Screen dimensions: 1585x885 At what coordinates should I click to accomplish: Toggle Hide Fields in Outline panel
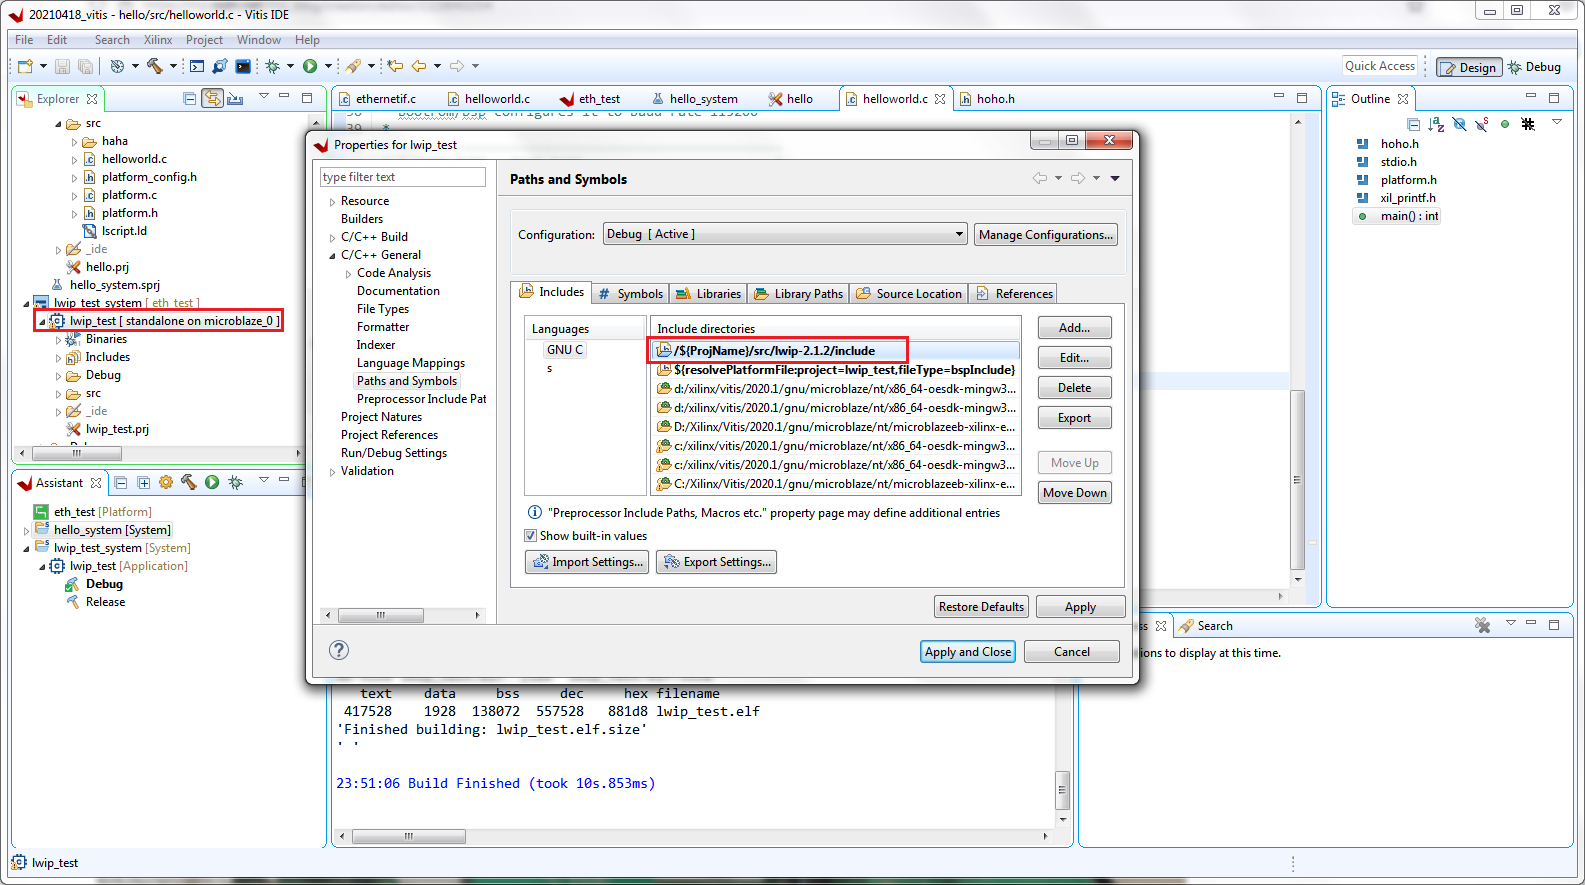[1459, 124]
